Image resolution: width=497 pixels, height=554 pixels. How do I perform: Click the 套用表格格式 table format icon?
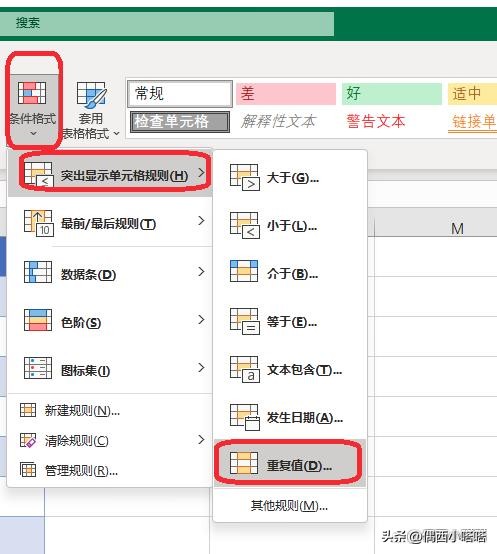coord(91,95)
